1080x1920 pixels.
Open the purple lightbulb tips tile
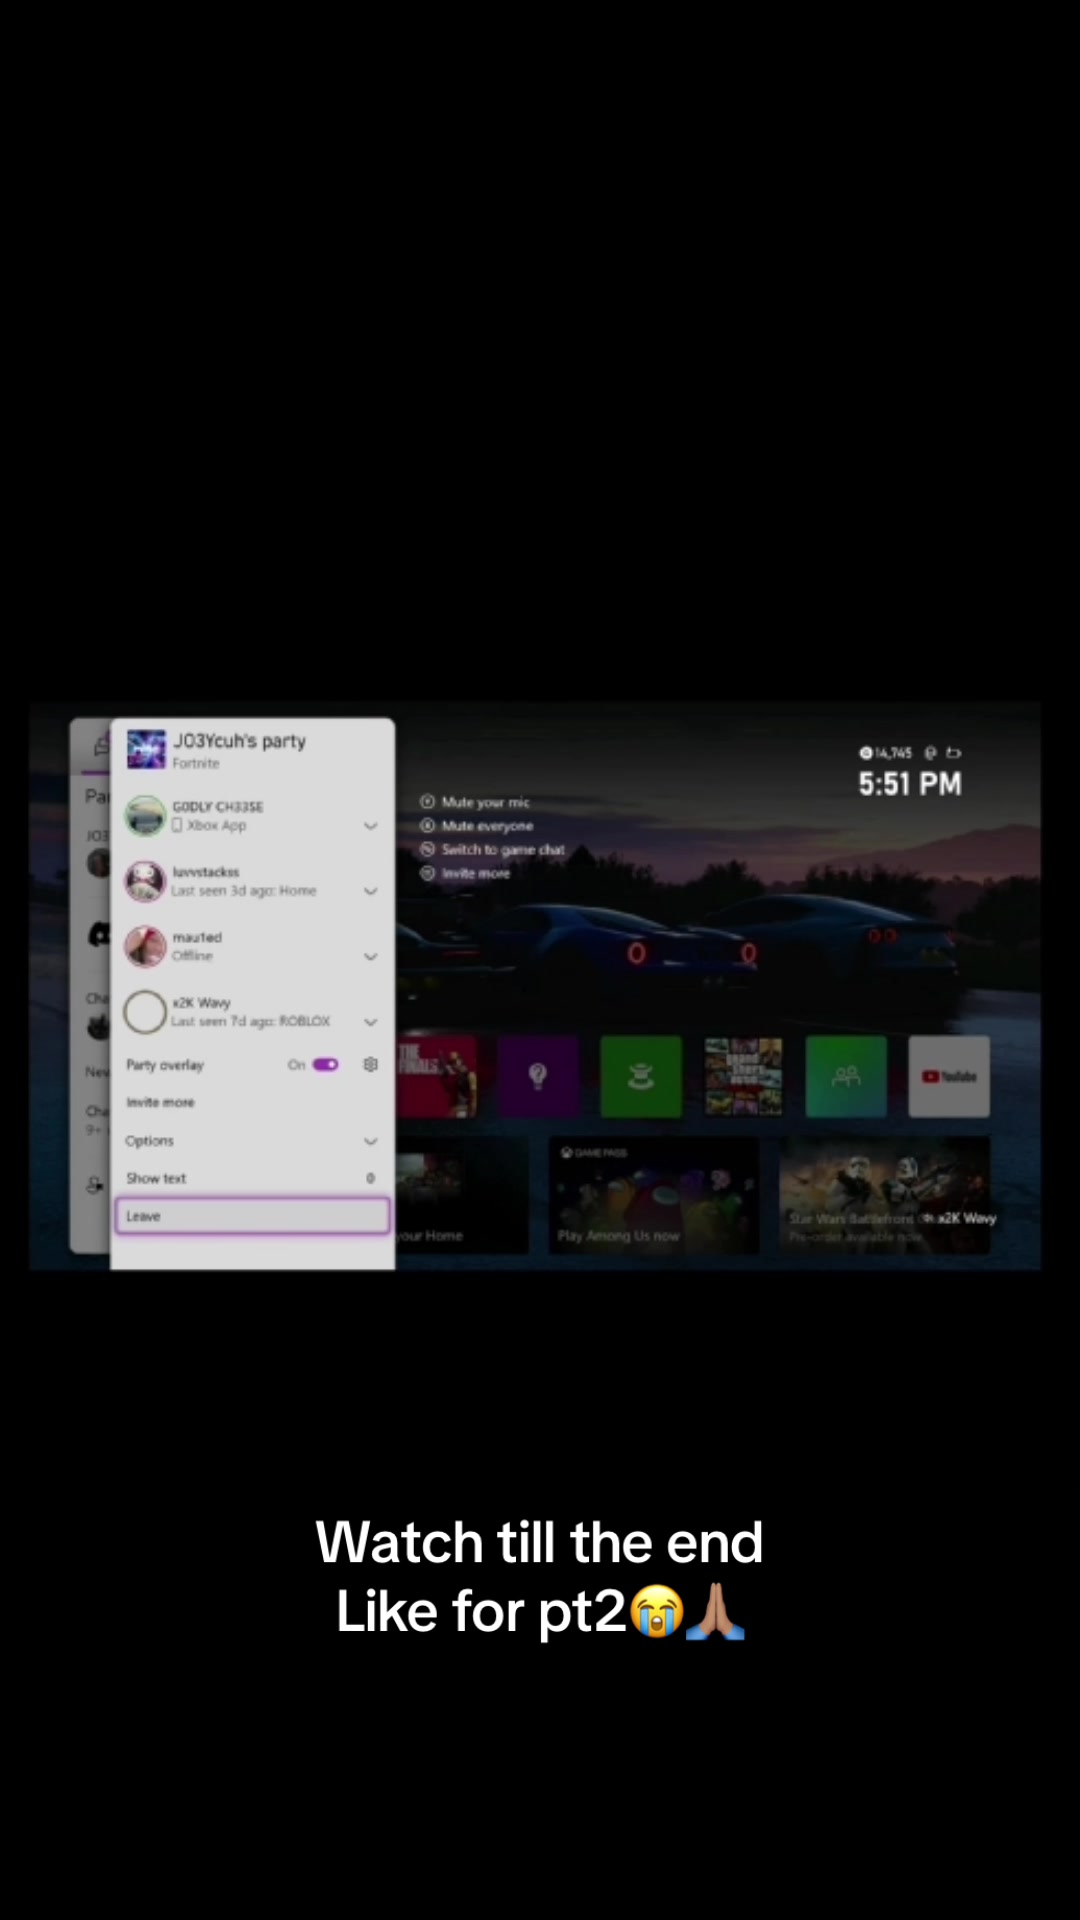(x=538, y=1076)
